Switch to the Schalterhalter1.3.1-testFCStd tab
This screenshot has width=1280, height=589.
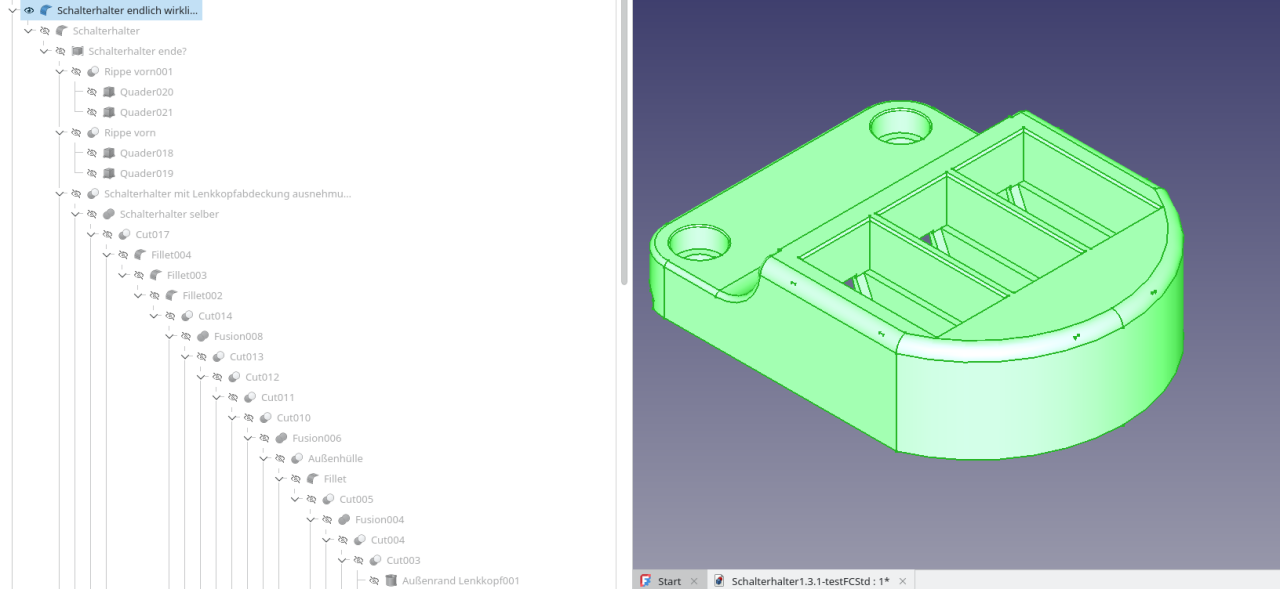tap(809, 581)
